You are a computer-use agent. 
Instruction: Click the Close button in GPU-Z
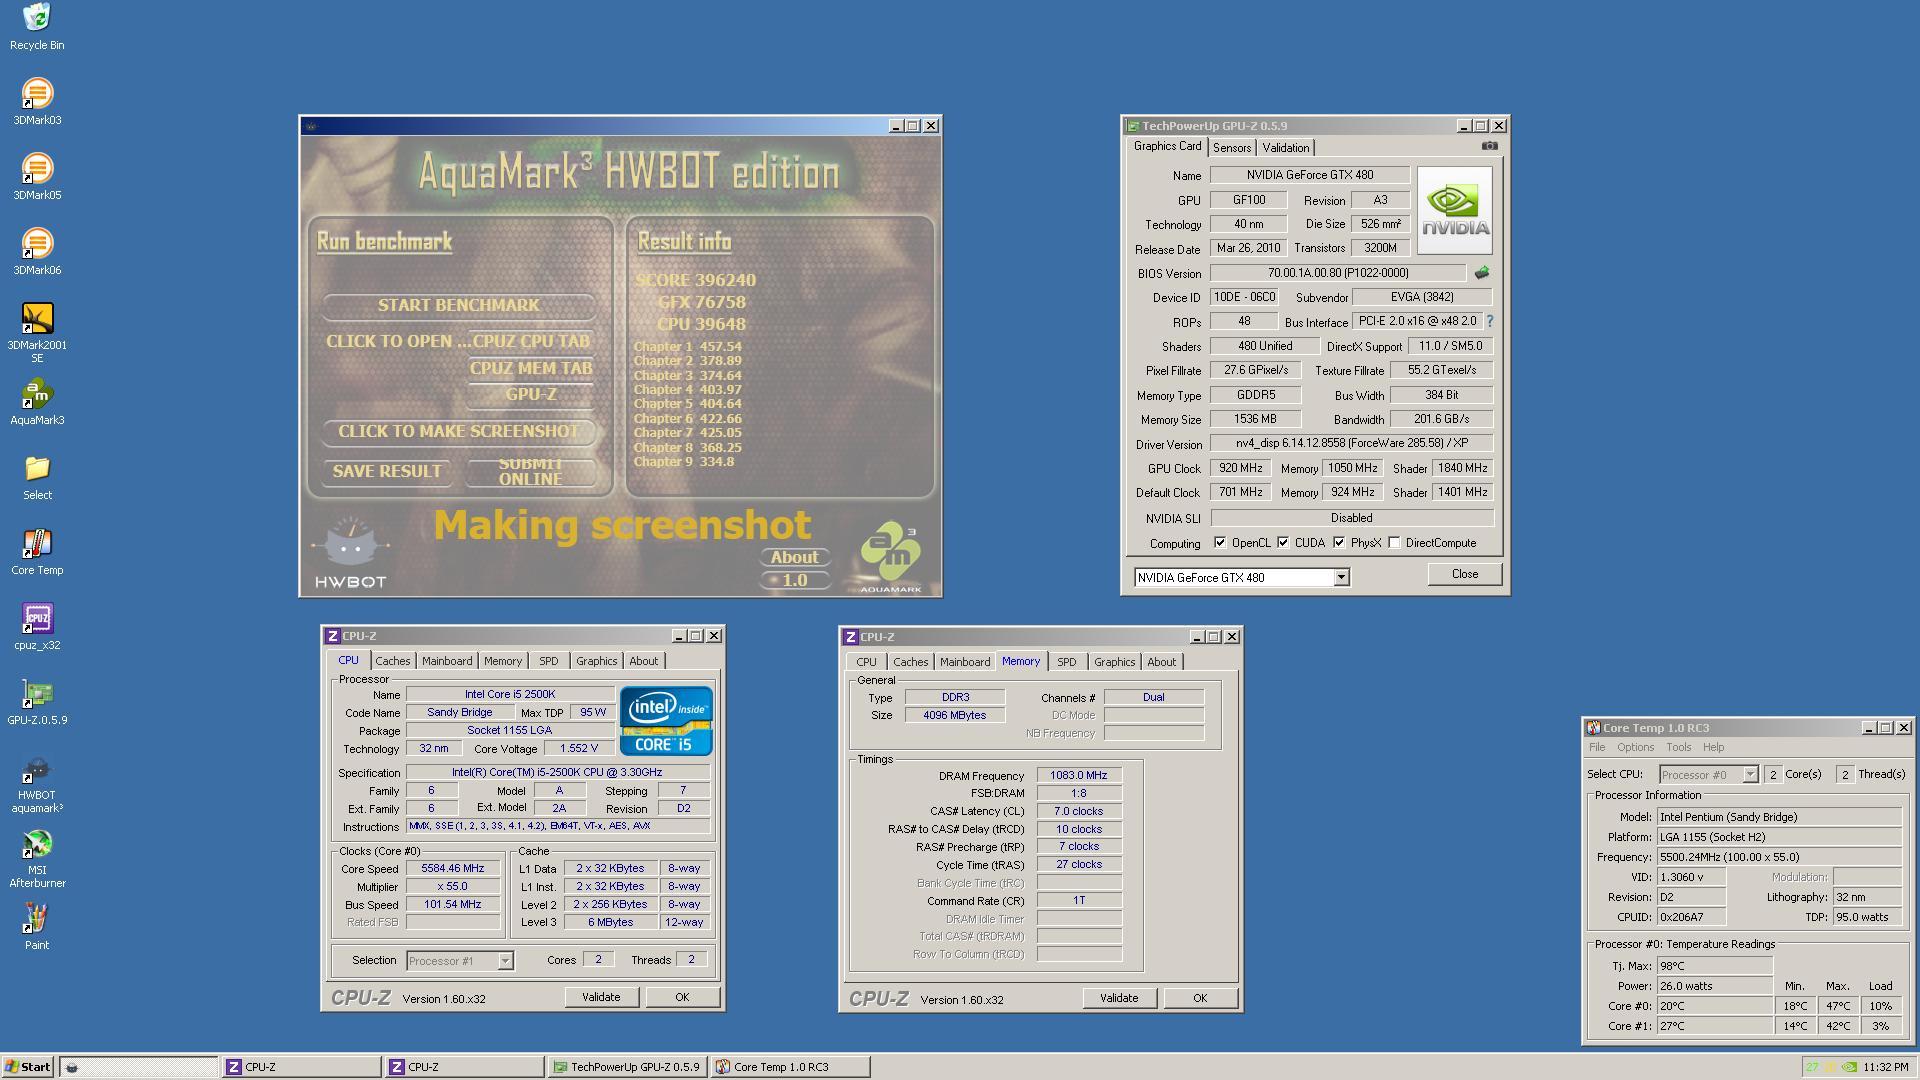click(1465, 573)
